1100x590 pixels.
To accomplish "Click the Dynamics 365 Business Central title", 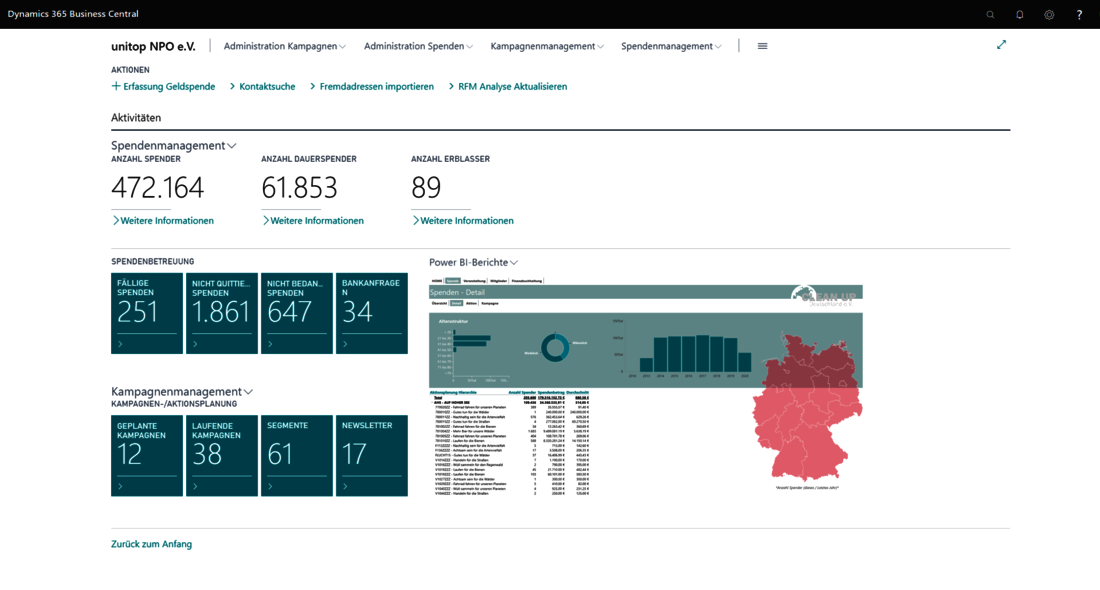I will coord(73,14).
